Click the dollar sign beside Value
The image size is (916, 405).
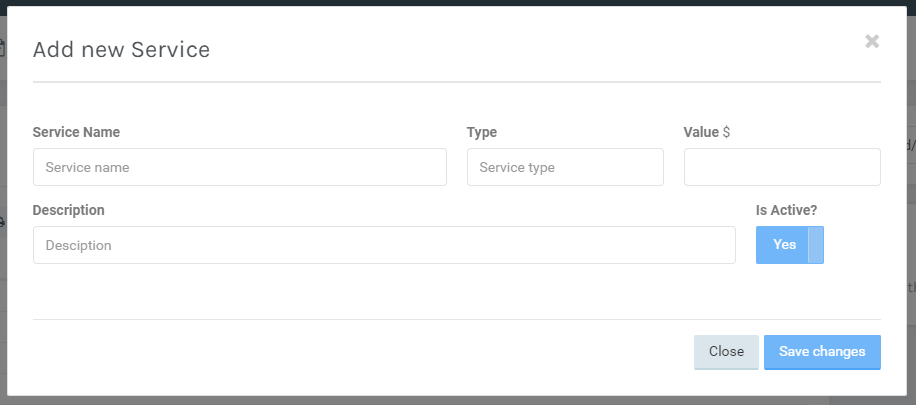click(726, 132)
